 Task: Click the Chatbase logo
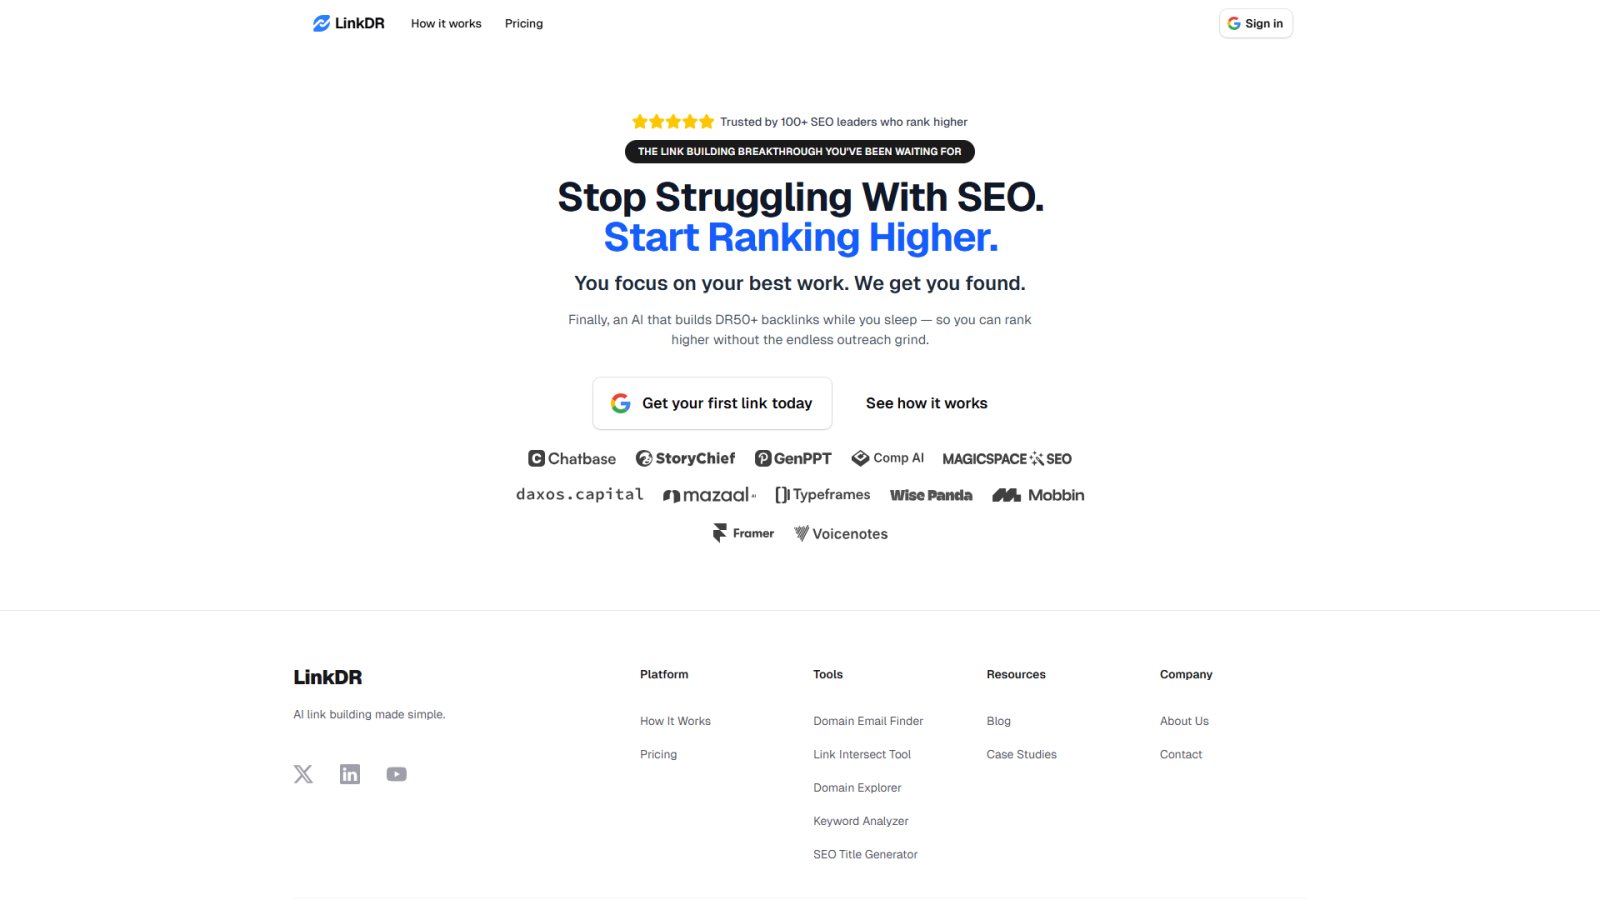coord(571,458)
